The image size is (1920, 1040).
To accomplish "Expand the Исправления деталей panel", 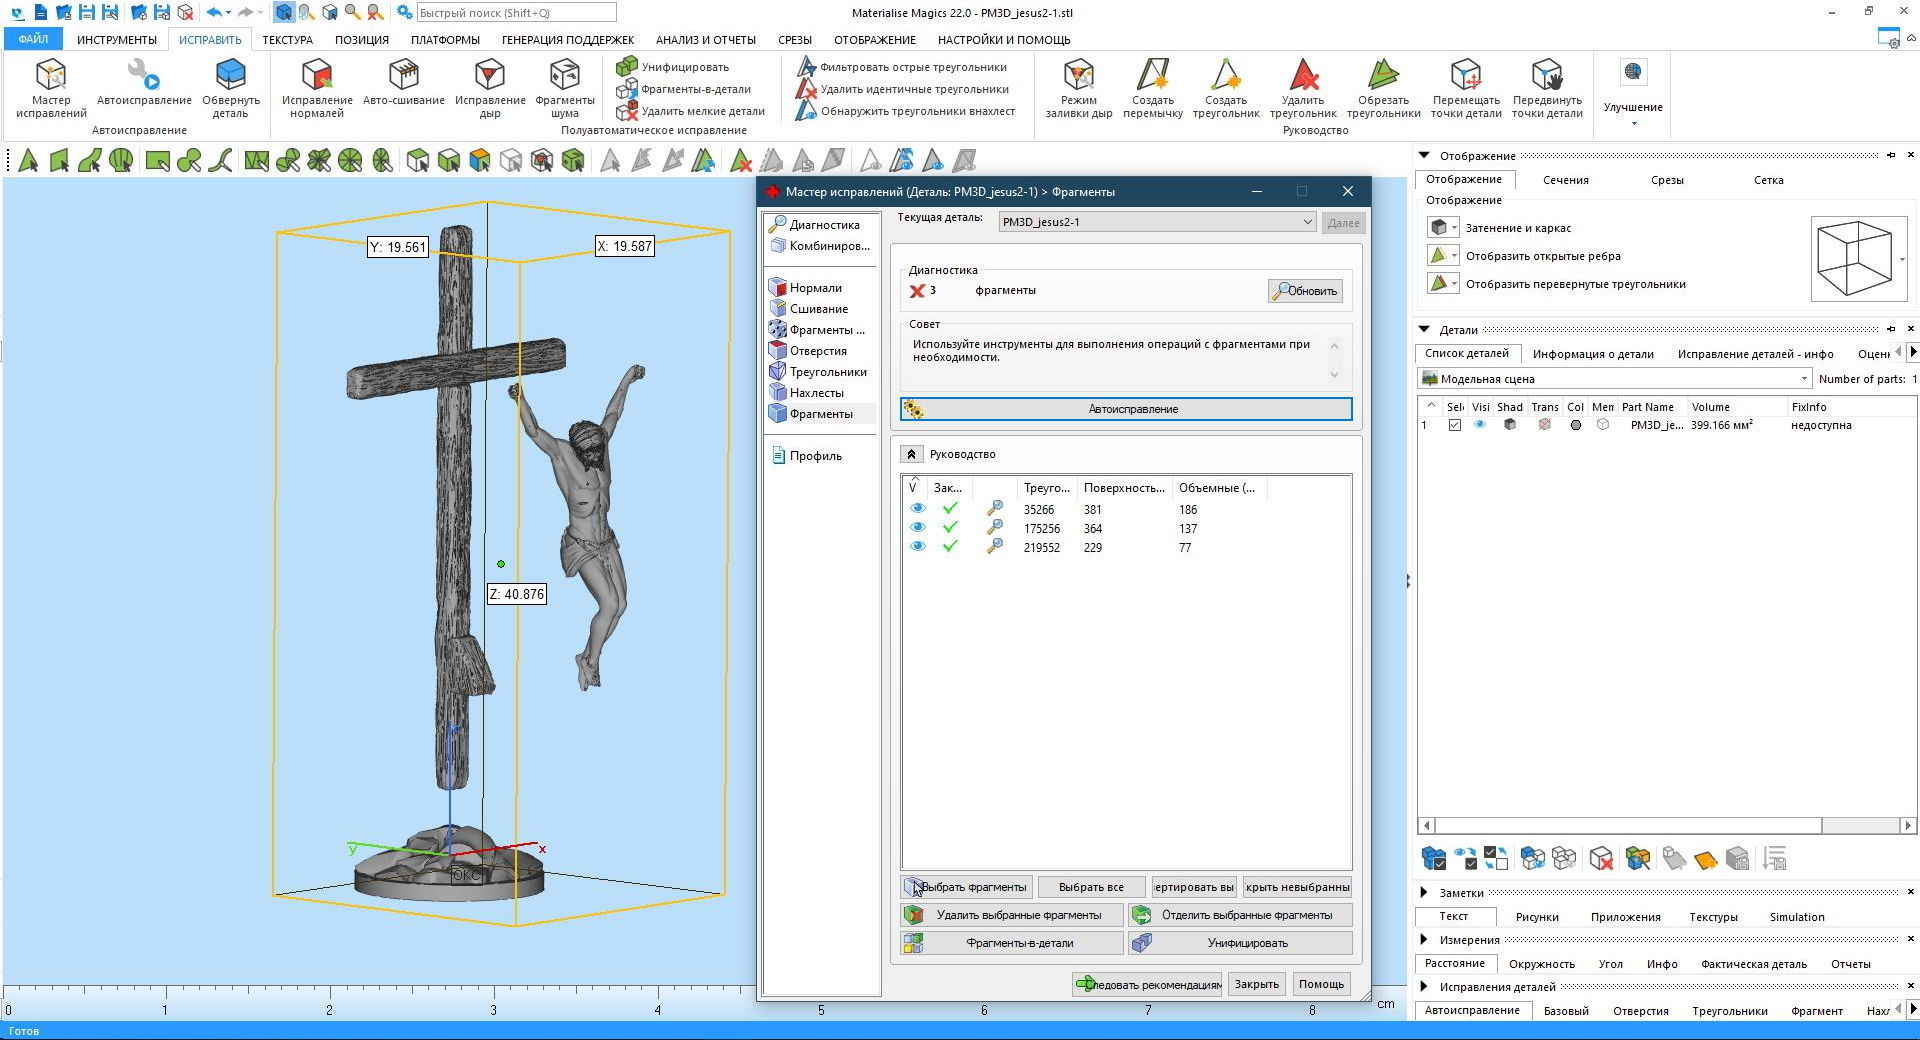I will [x=1424, y=987].
